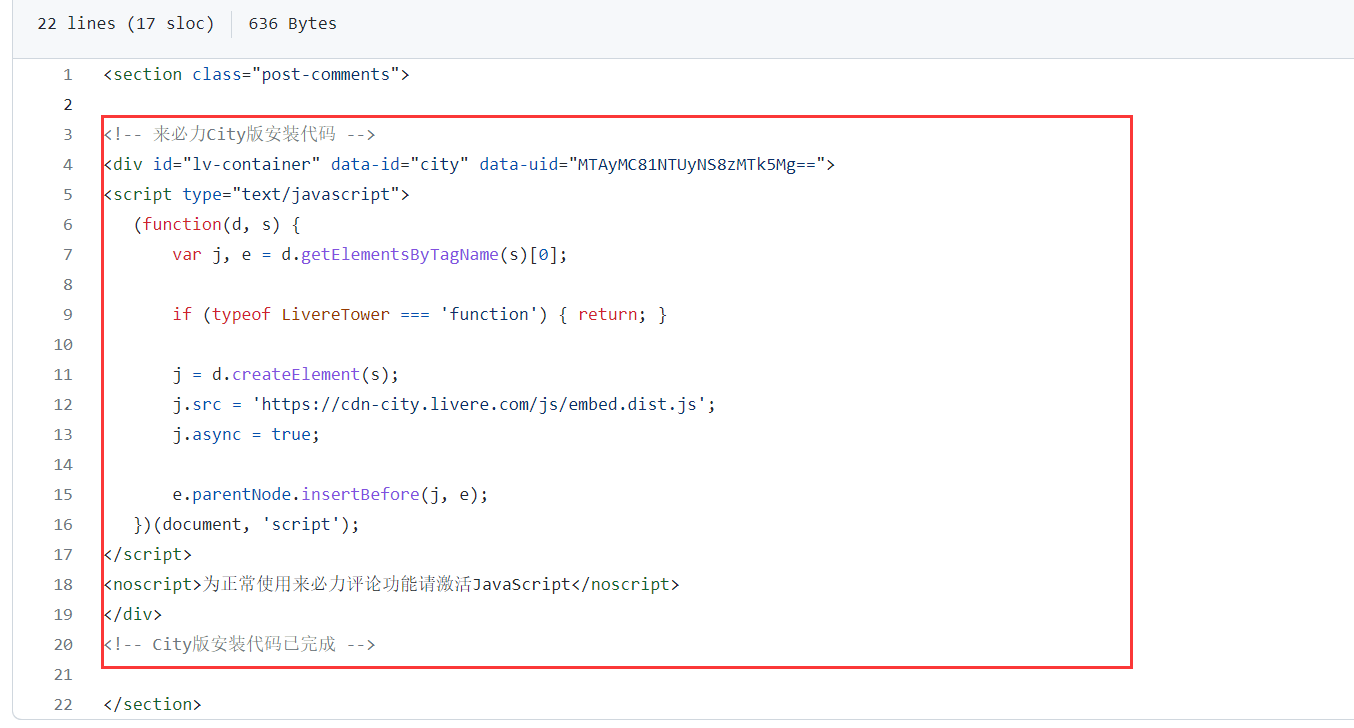1354x728 pixels.
Task: Click line number 17
Action: pos(64,554)
